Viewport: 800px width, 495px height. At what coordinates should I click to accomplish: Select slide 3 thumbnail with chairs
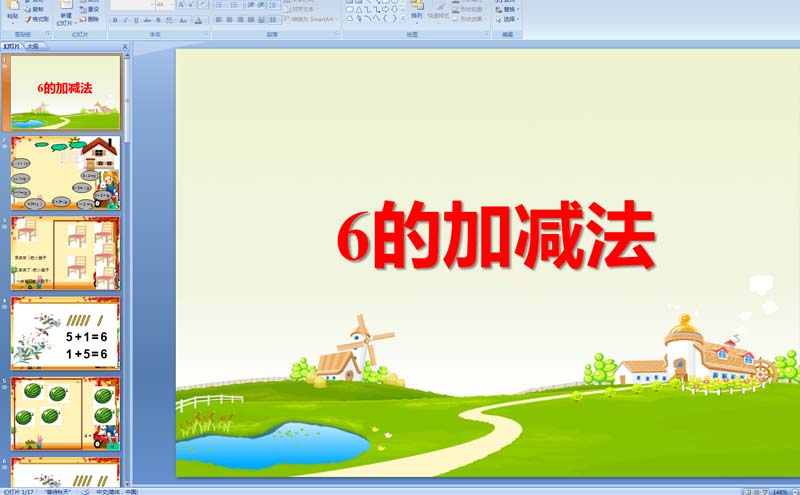coord(66,254)
